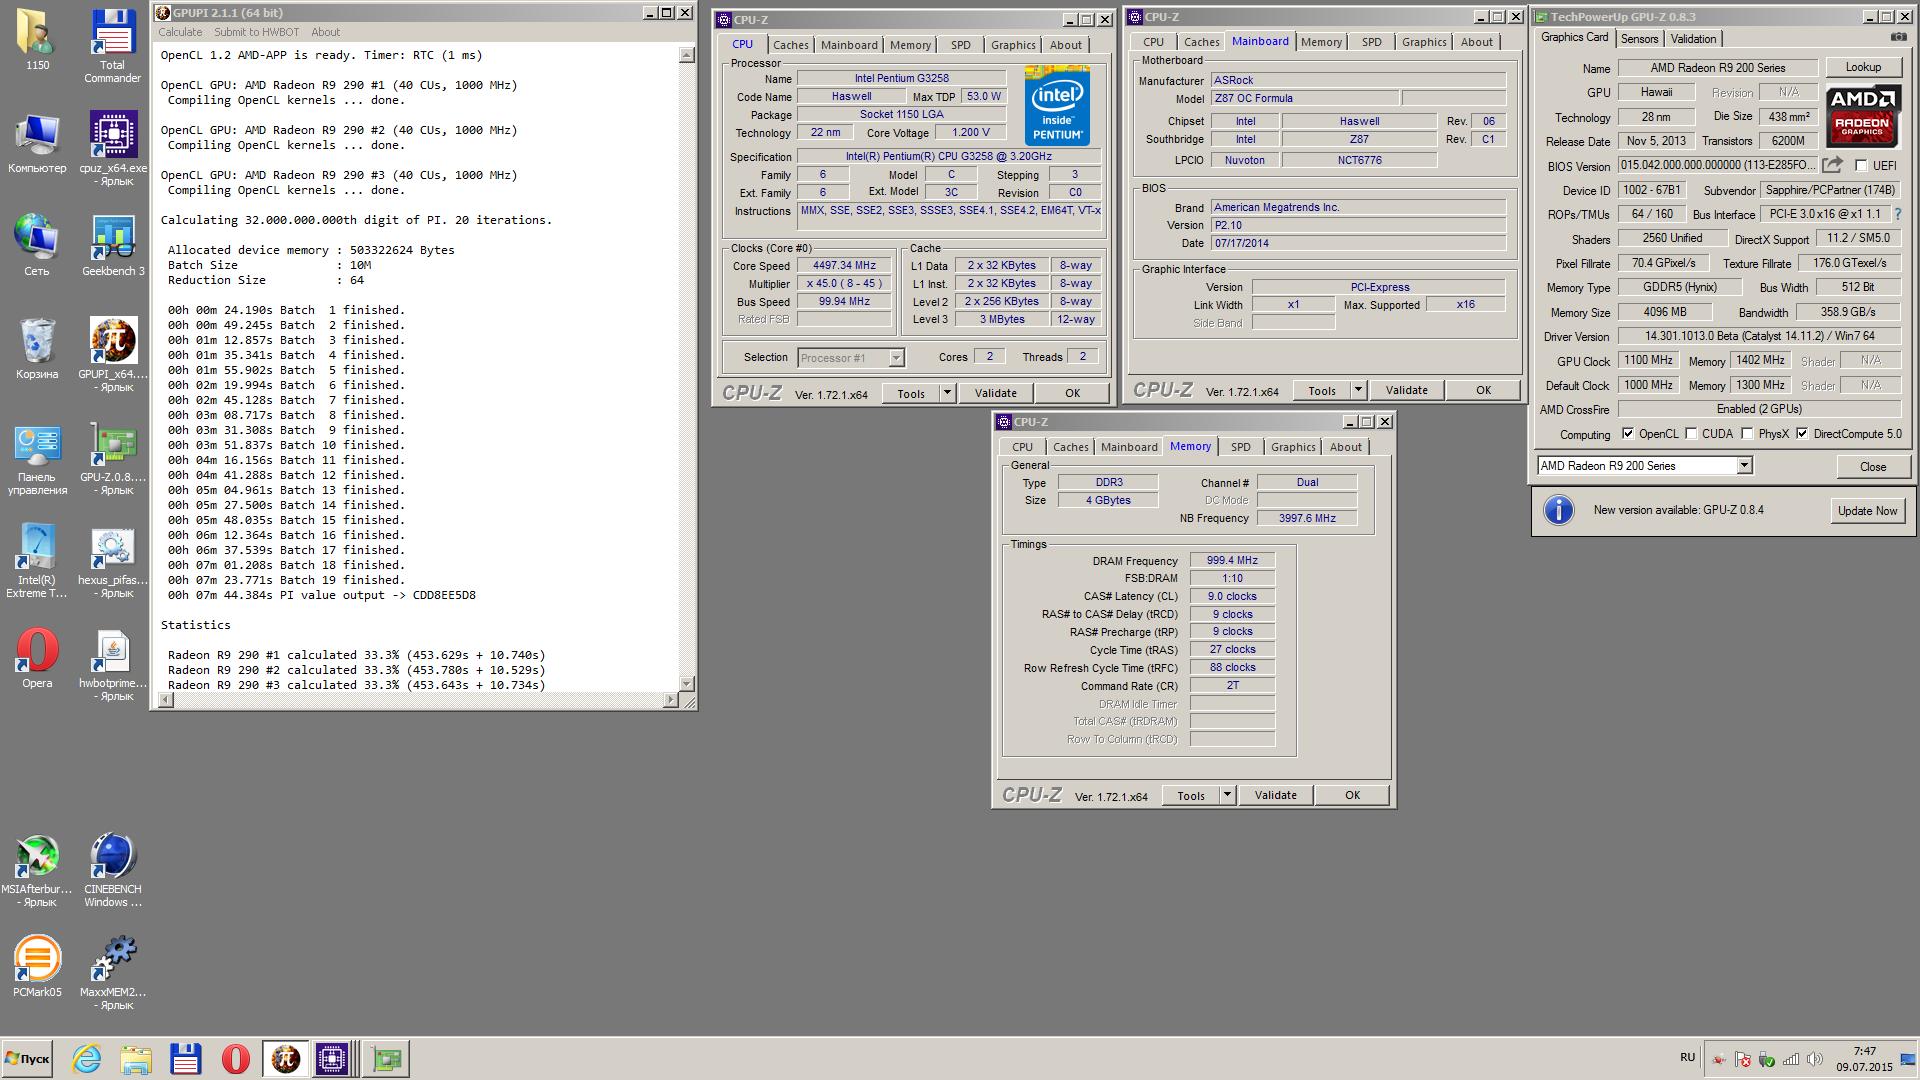Launch hexus_pifast desktop shortcut
This screenshot has width=1920, height=1080.
click(113, 562)
